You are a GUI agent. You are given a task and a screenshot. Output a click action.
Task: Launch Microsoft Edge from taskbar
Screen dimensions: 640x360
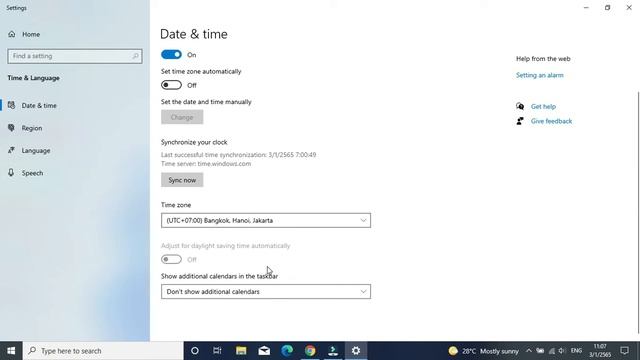tap(287, 351)
